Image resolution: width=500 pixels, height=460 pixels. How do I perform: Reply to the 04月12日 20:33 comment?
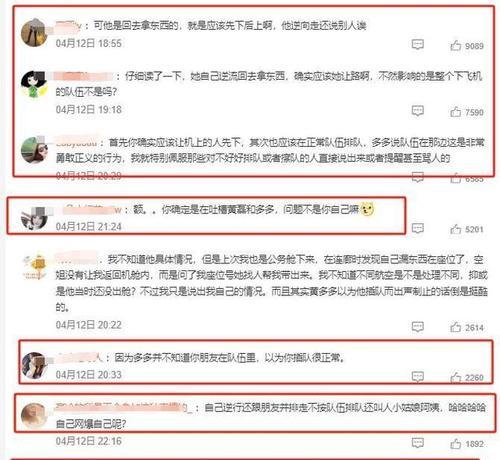pos(418,376)
